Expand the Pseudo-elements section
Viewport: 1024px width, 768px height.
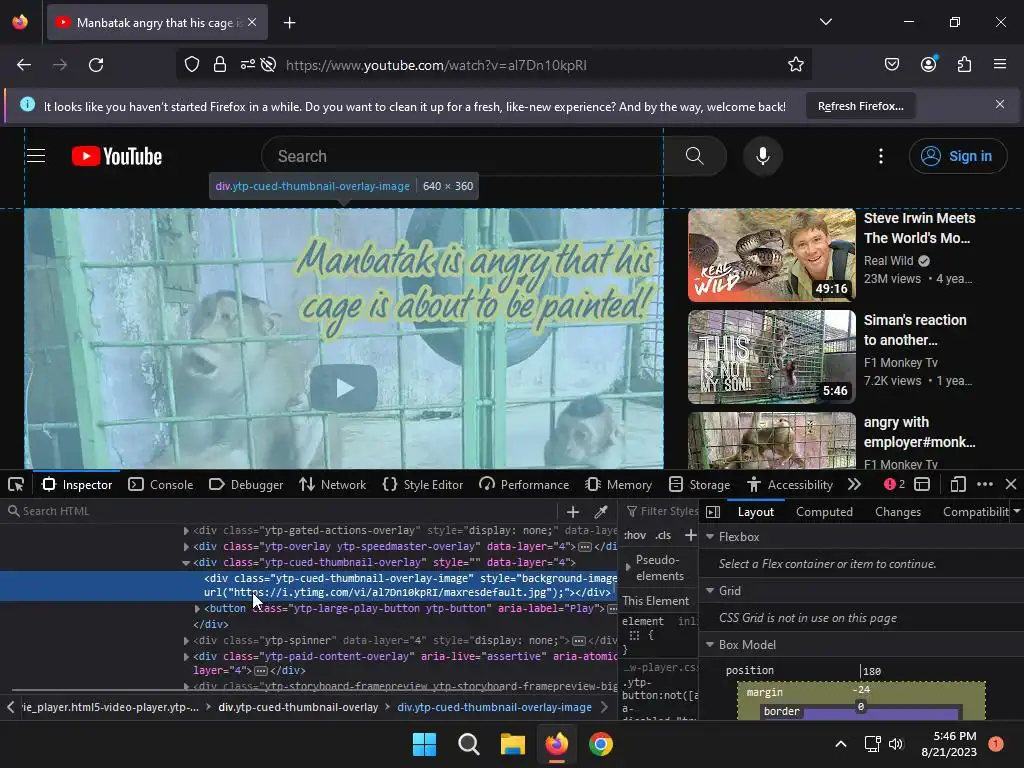pos(629,568)
